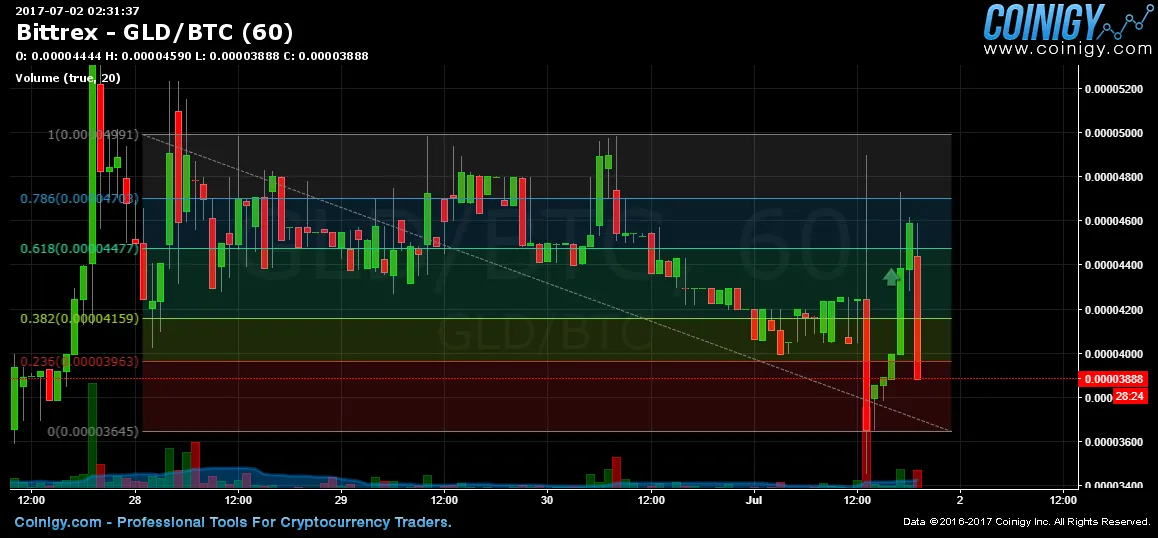Click the red current price tag 0.00003888
1158x538 pixels.
pos(1114,379)
